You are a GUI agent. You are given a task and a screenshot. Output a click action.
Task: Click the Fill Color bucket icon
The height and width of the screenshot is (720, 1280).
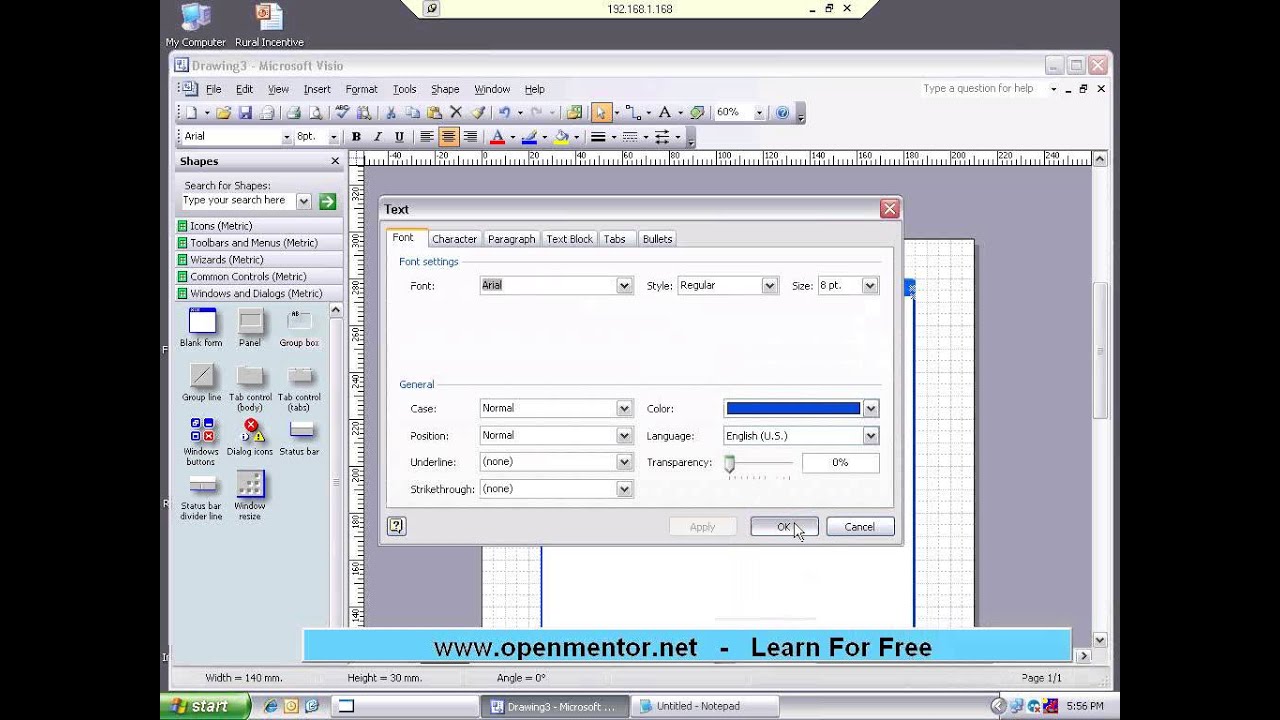[561, 137]
